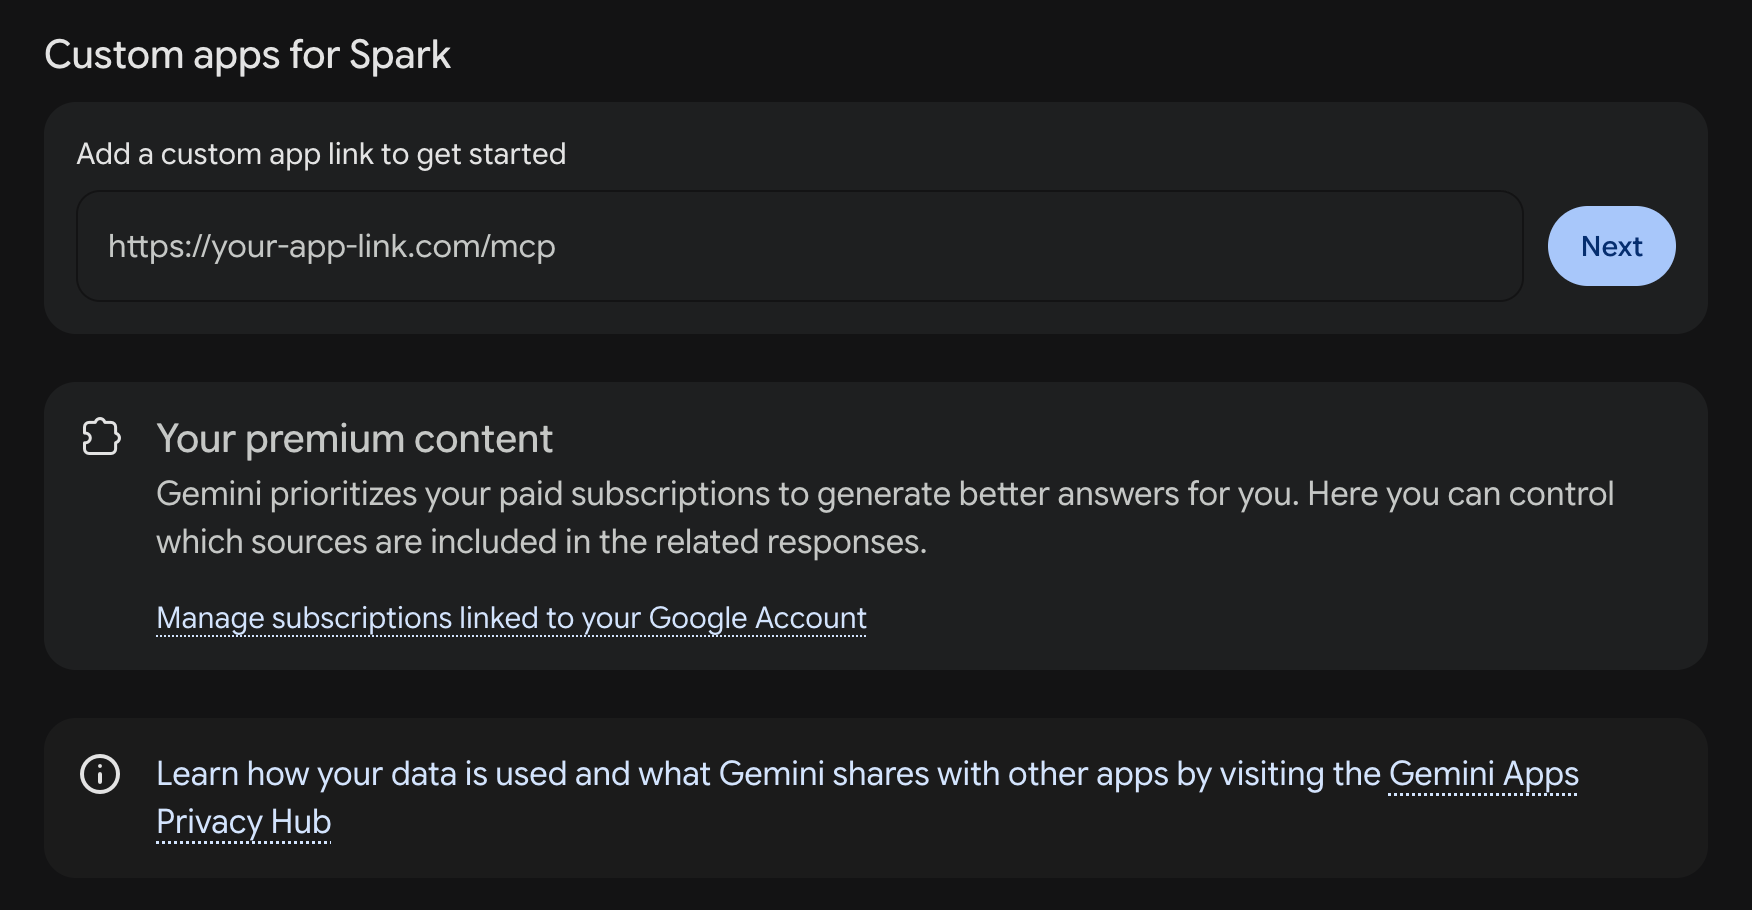
Task: Click the puzzle piece icon beside premium content
Action: (101, 437)
